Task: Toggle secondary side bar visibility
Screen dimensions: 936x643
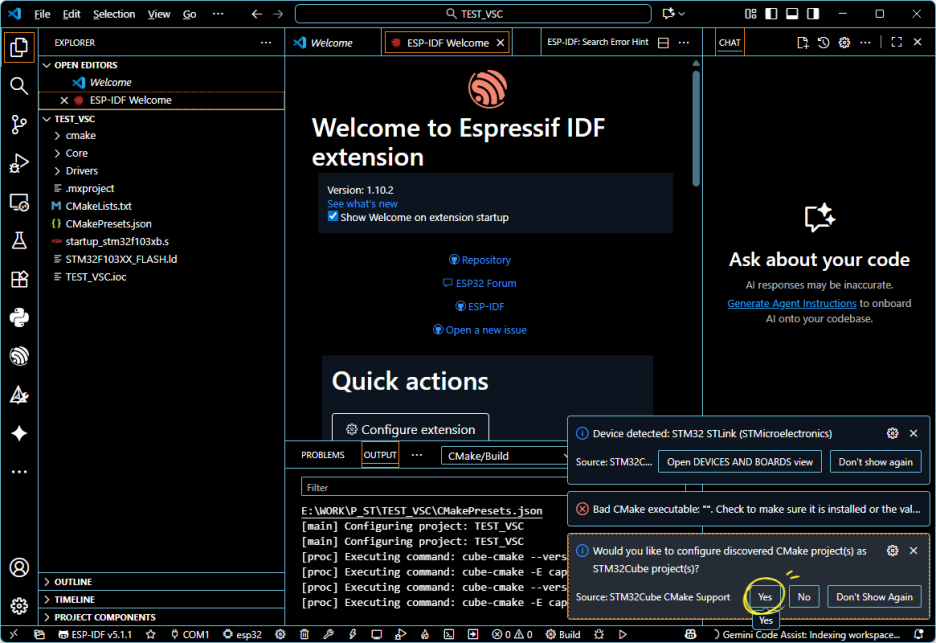Action: click(x=813, y=14)
